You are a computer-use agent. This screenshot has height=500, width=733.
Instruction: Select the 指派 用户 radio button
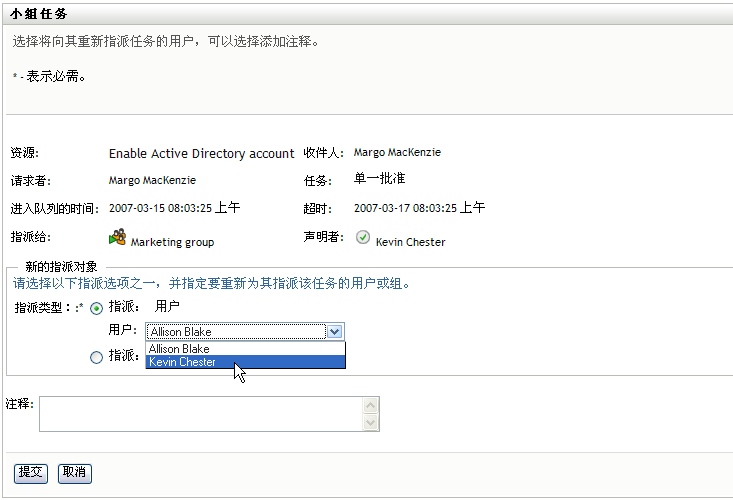coord(97,308)
